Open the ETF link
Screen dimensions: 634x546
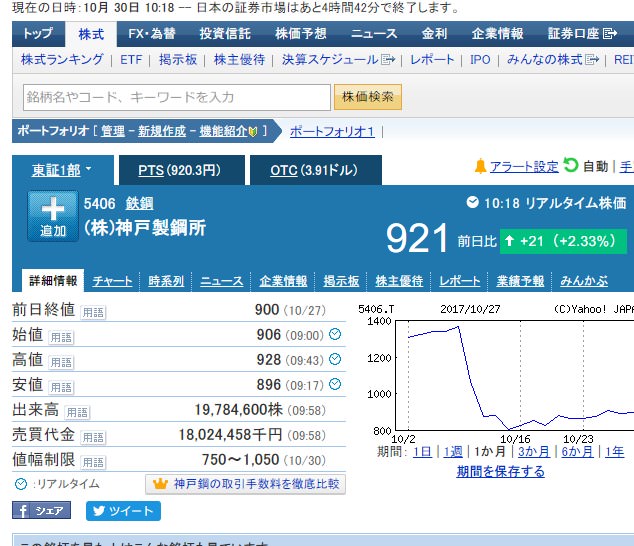point(131,60)
